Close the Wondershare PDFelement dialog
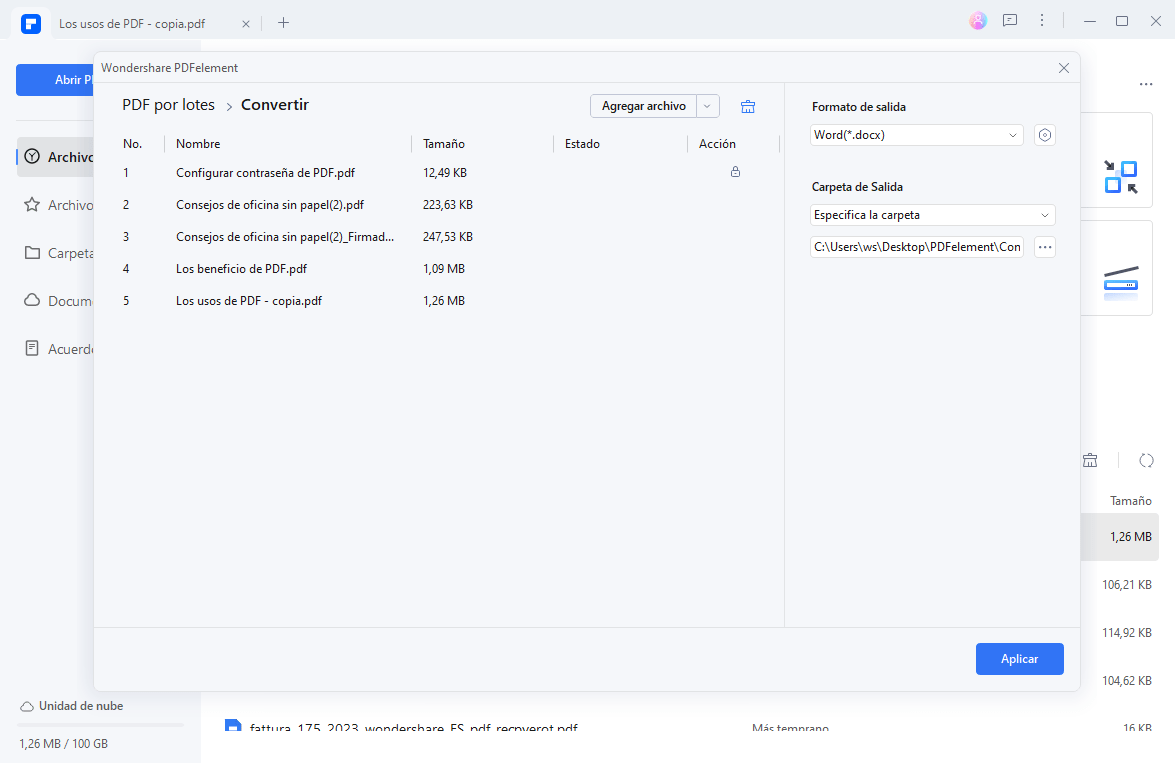 [x=1063, y=68]
